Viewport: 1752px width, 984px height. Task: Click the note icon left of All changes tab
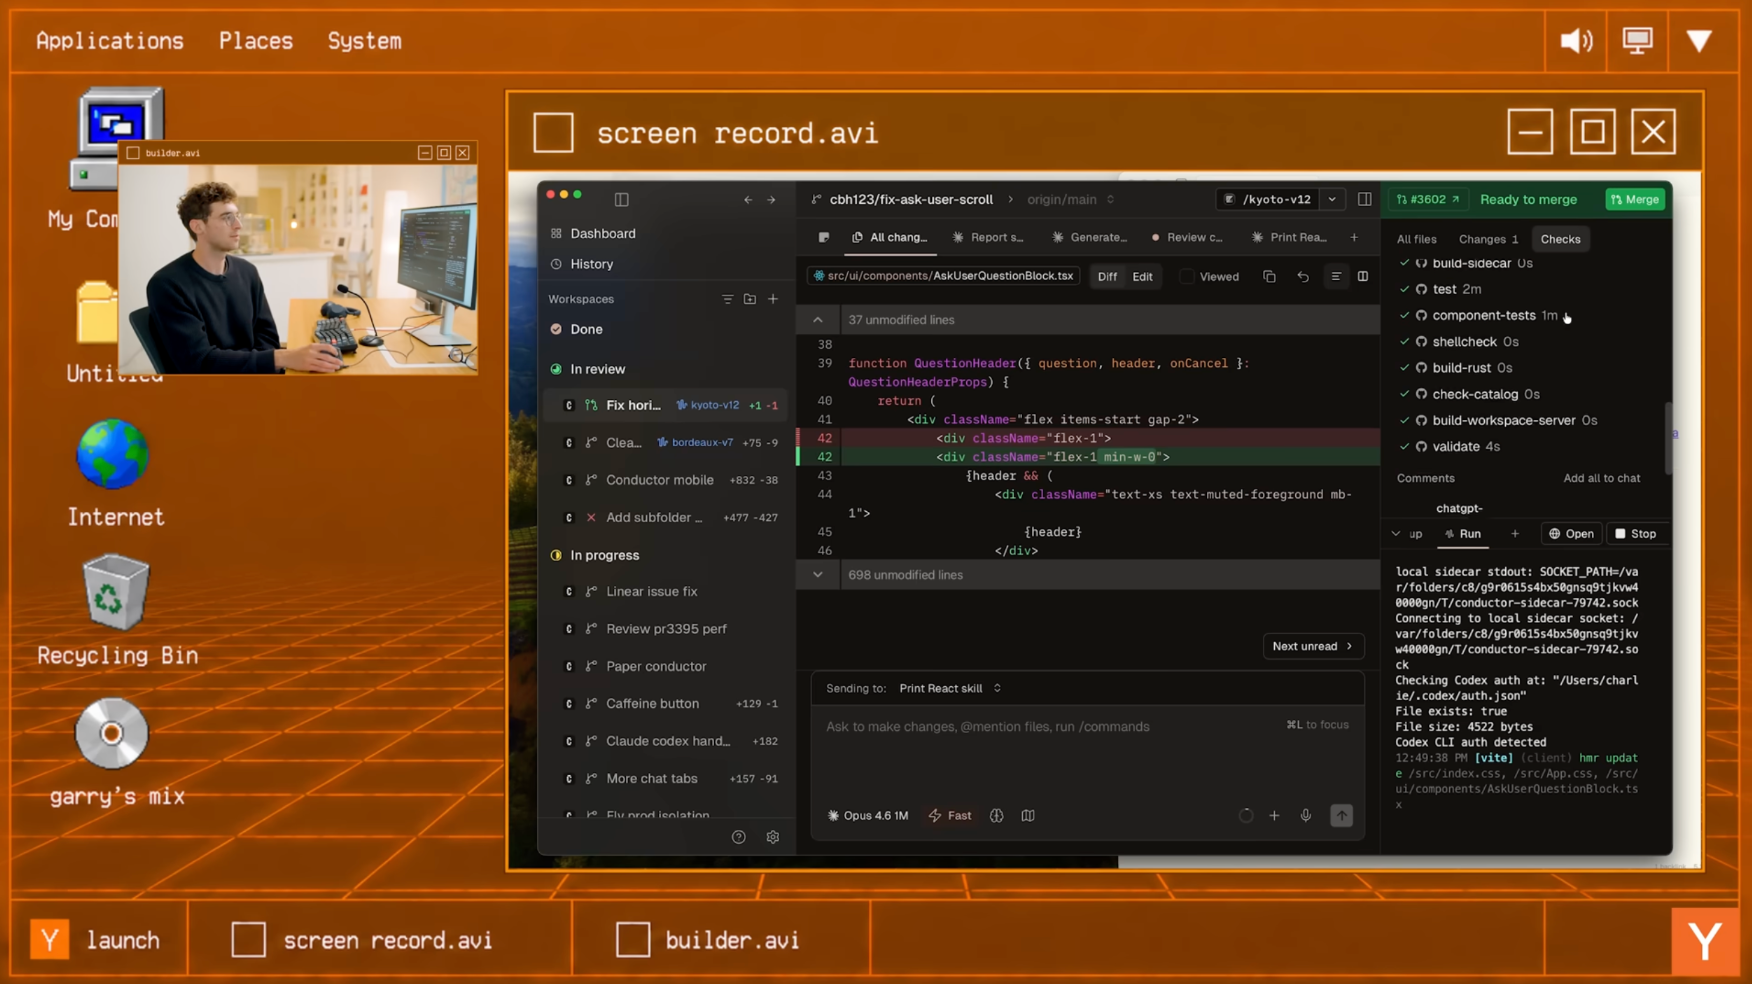point(824,237)
